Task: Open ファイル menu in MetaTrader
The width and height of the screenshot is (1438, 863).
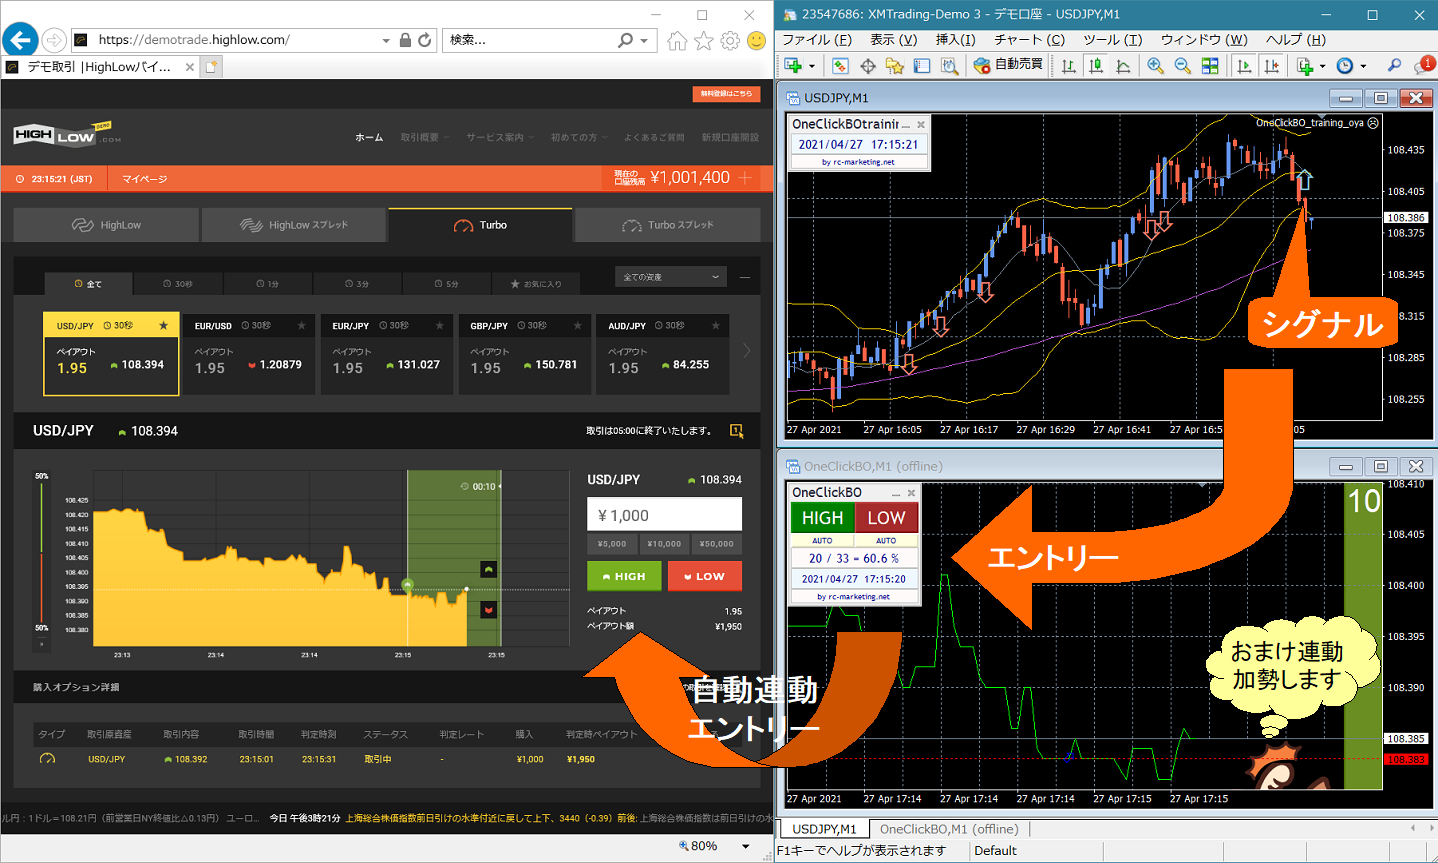Action: click(817, 40)
